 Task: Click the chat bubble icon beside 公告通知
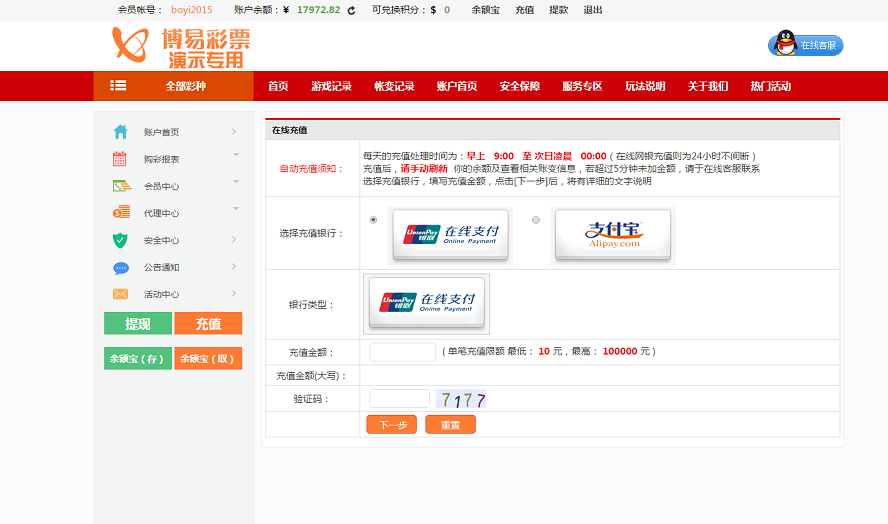point(121,267)
